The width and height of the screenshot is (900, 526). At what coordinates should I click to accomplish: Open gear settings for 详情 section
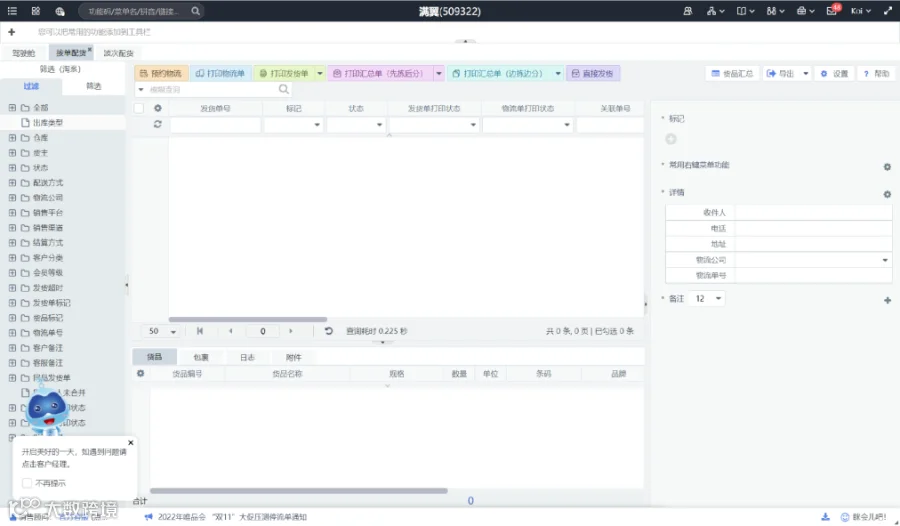887,194
